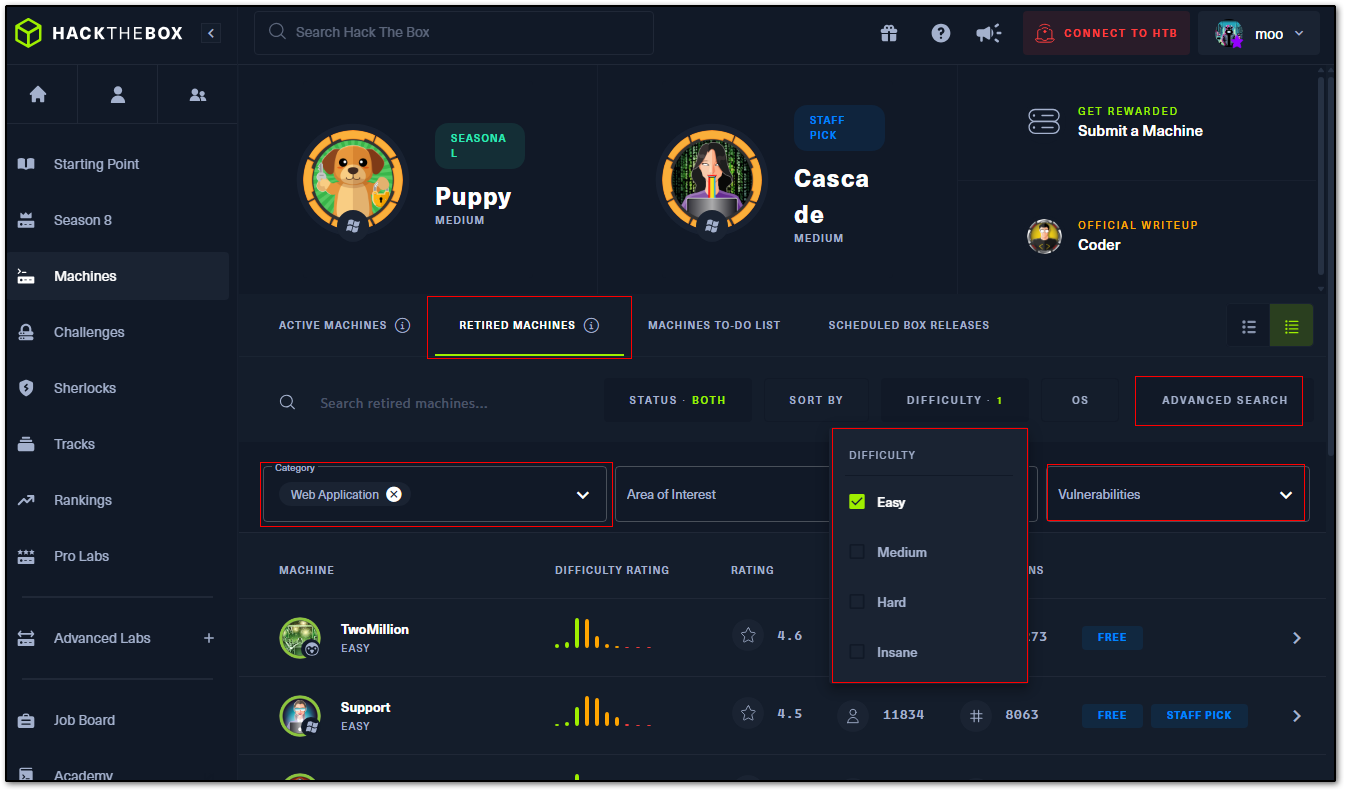Image resolution: width=1345 pixels, height=791 pixels.
Task: Click the Hack The Box logo
Action: click(x=99, y=33)
